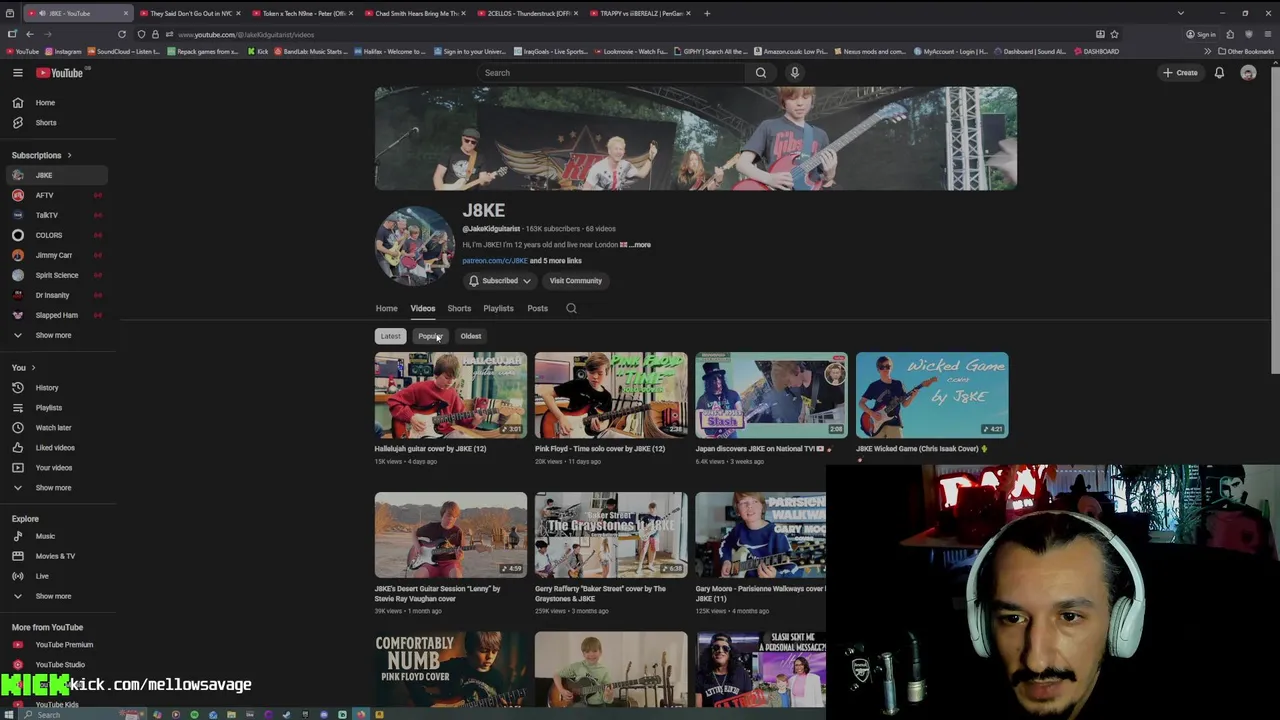
Task: Open Live under Explore
Action: coord(58,576)
